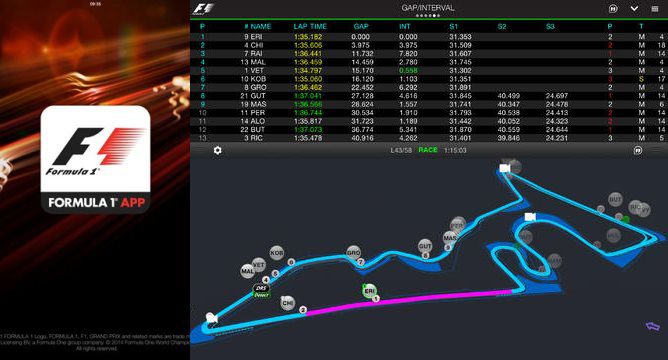The image size is (668, 360).
Task: Select the row for 1 VET
Action: pos(429,70)
